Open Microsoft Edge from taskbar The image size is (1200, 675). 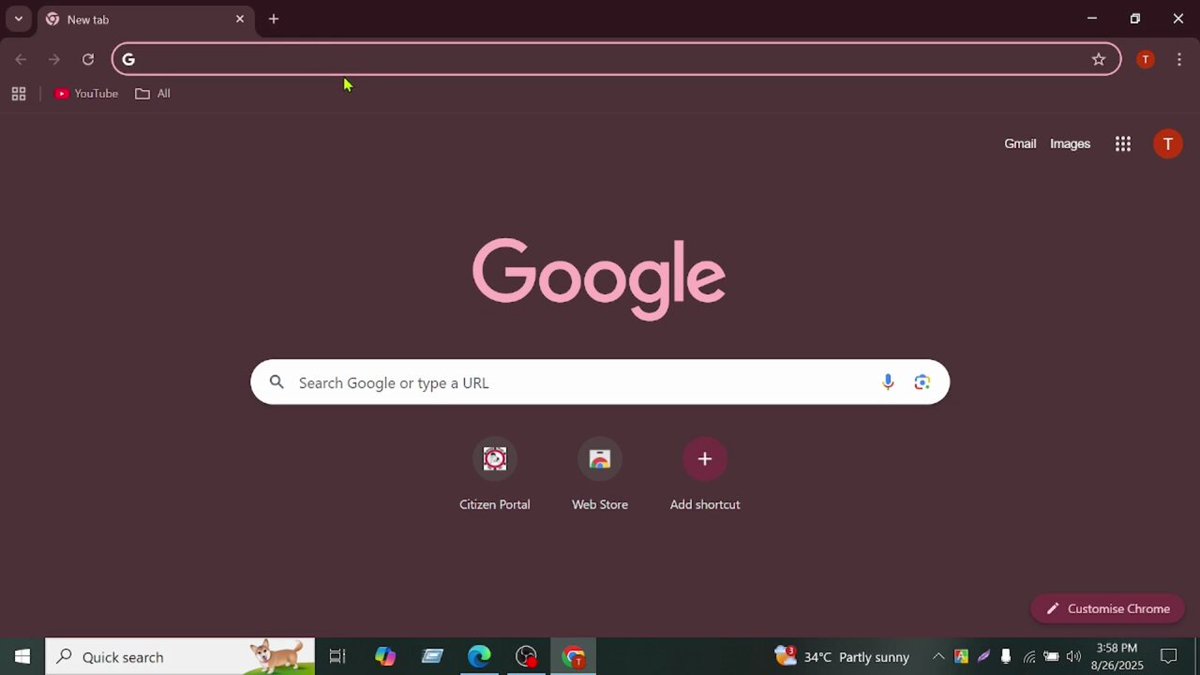click(479, 657)
